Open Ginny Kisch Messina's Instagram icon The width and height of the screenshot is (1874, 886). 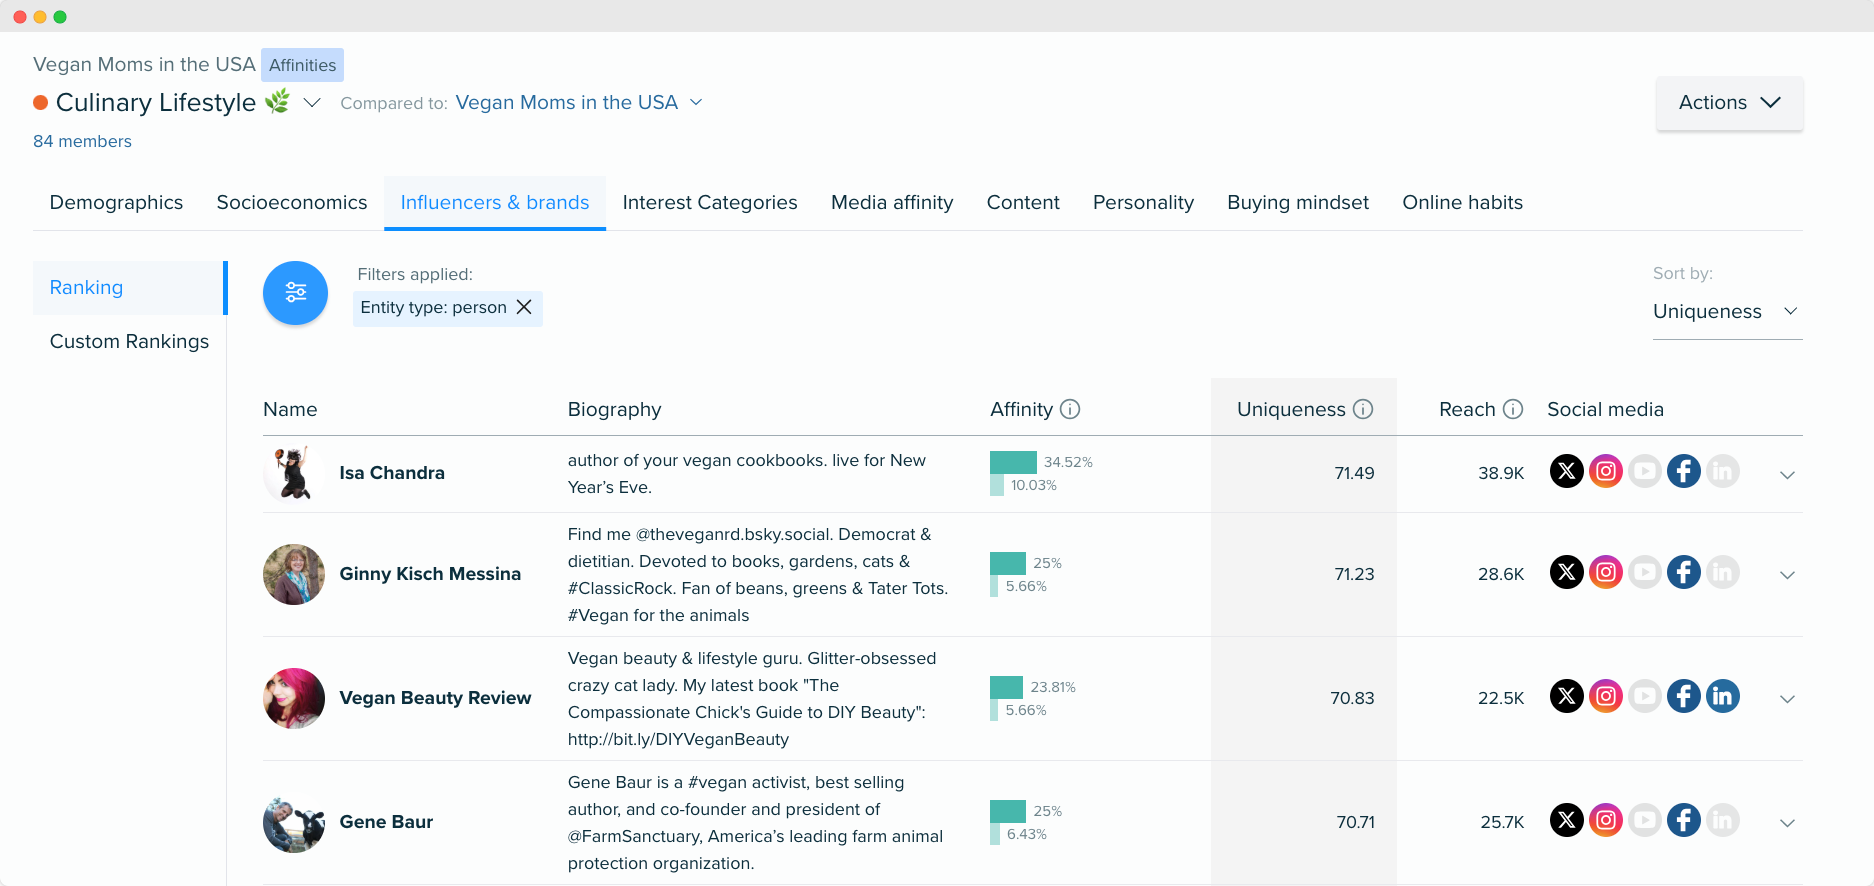click(x=1606, y=572)
